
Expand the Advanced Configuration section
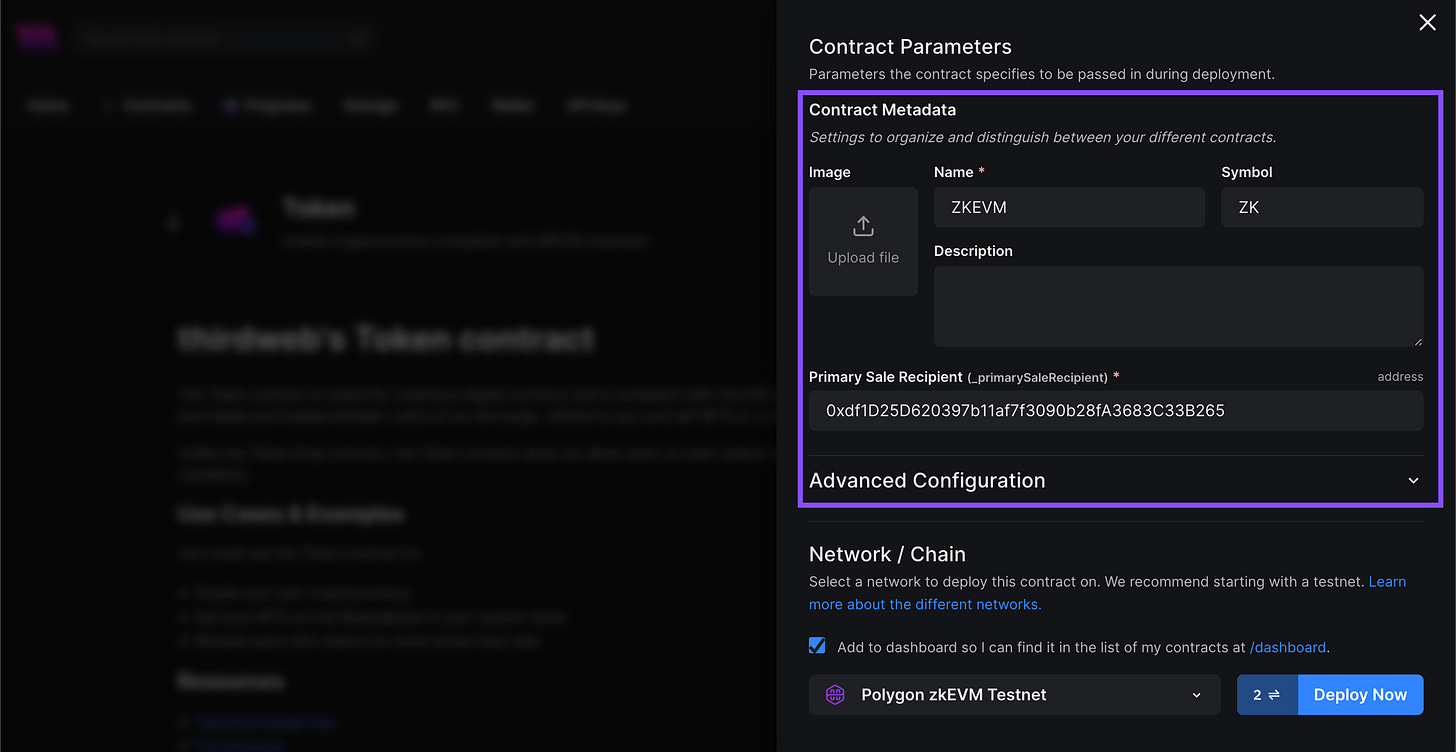point(1115,480)
